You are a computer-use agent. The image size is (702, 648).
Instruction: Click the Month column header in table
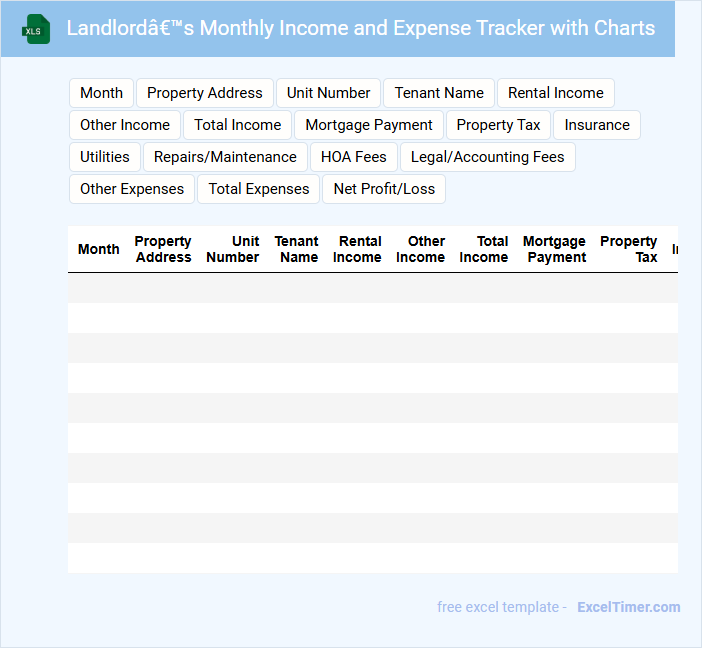click(x=98, y=249)
